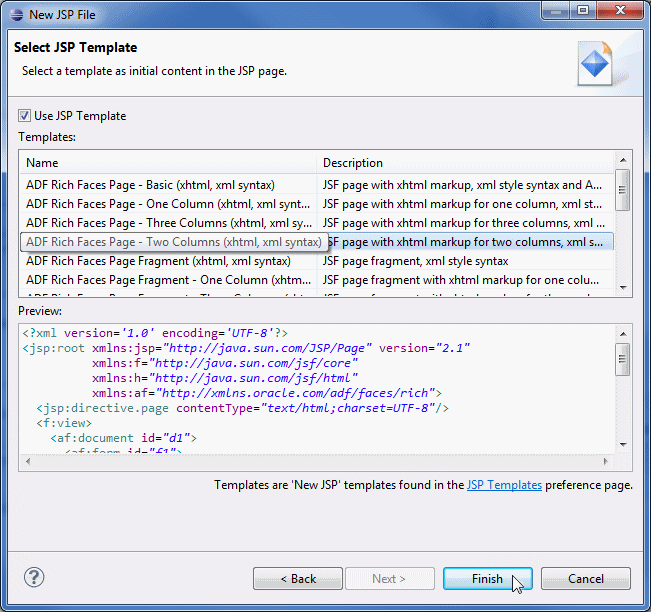
Task: Click the Finish button
Action: pyautogui.click(x=487, y=578)
